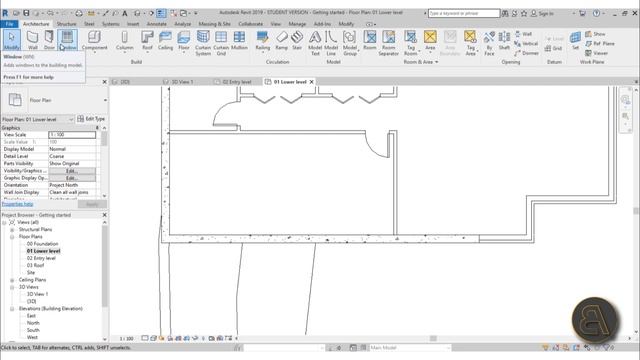This screenshot has height=360, width=640.
Task: Select the Curtain System tool
Action: (203, 43)
